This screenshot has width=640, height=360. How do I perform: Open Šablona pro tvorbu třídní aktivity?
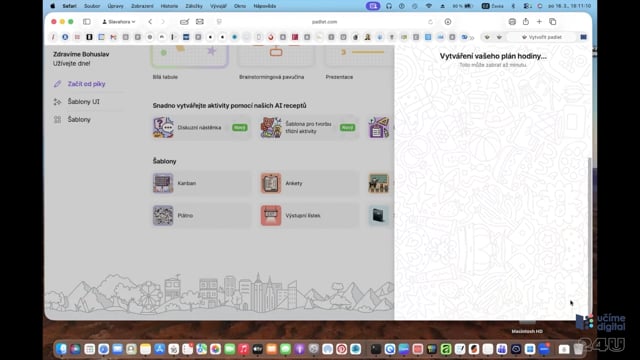[309, 127]
